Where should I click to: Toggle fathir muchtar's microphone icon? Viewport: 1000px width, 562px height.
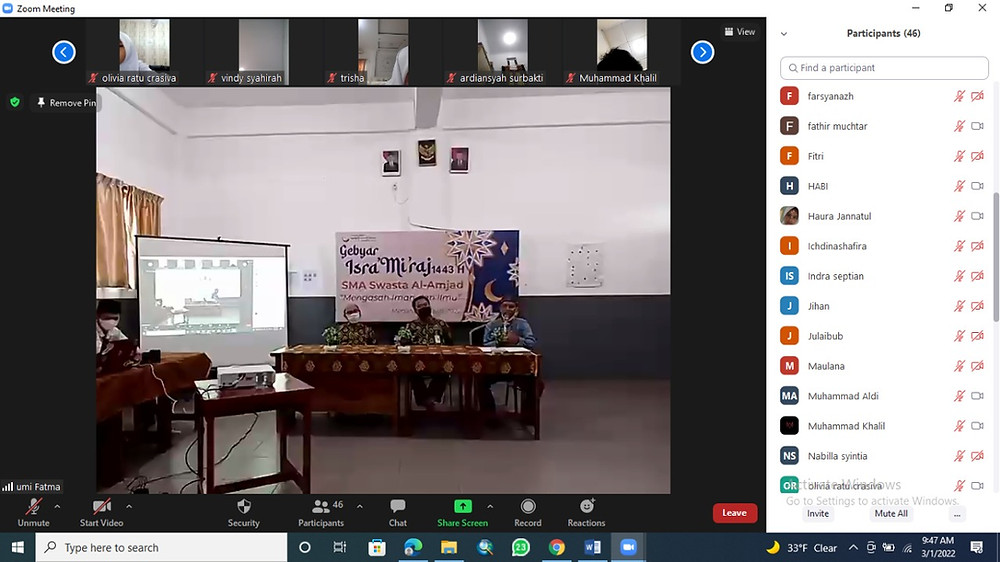tap(959, 126)
